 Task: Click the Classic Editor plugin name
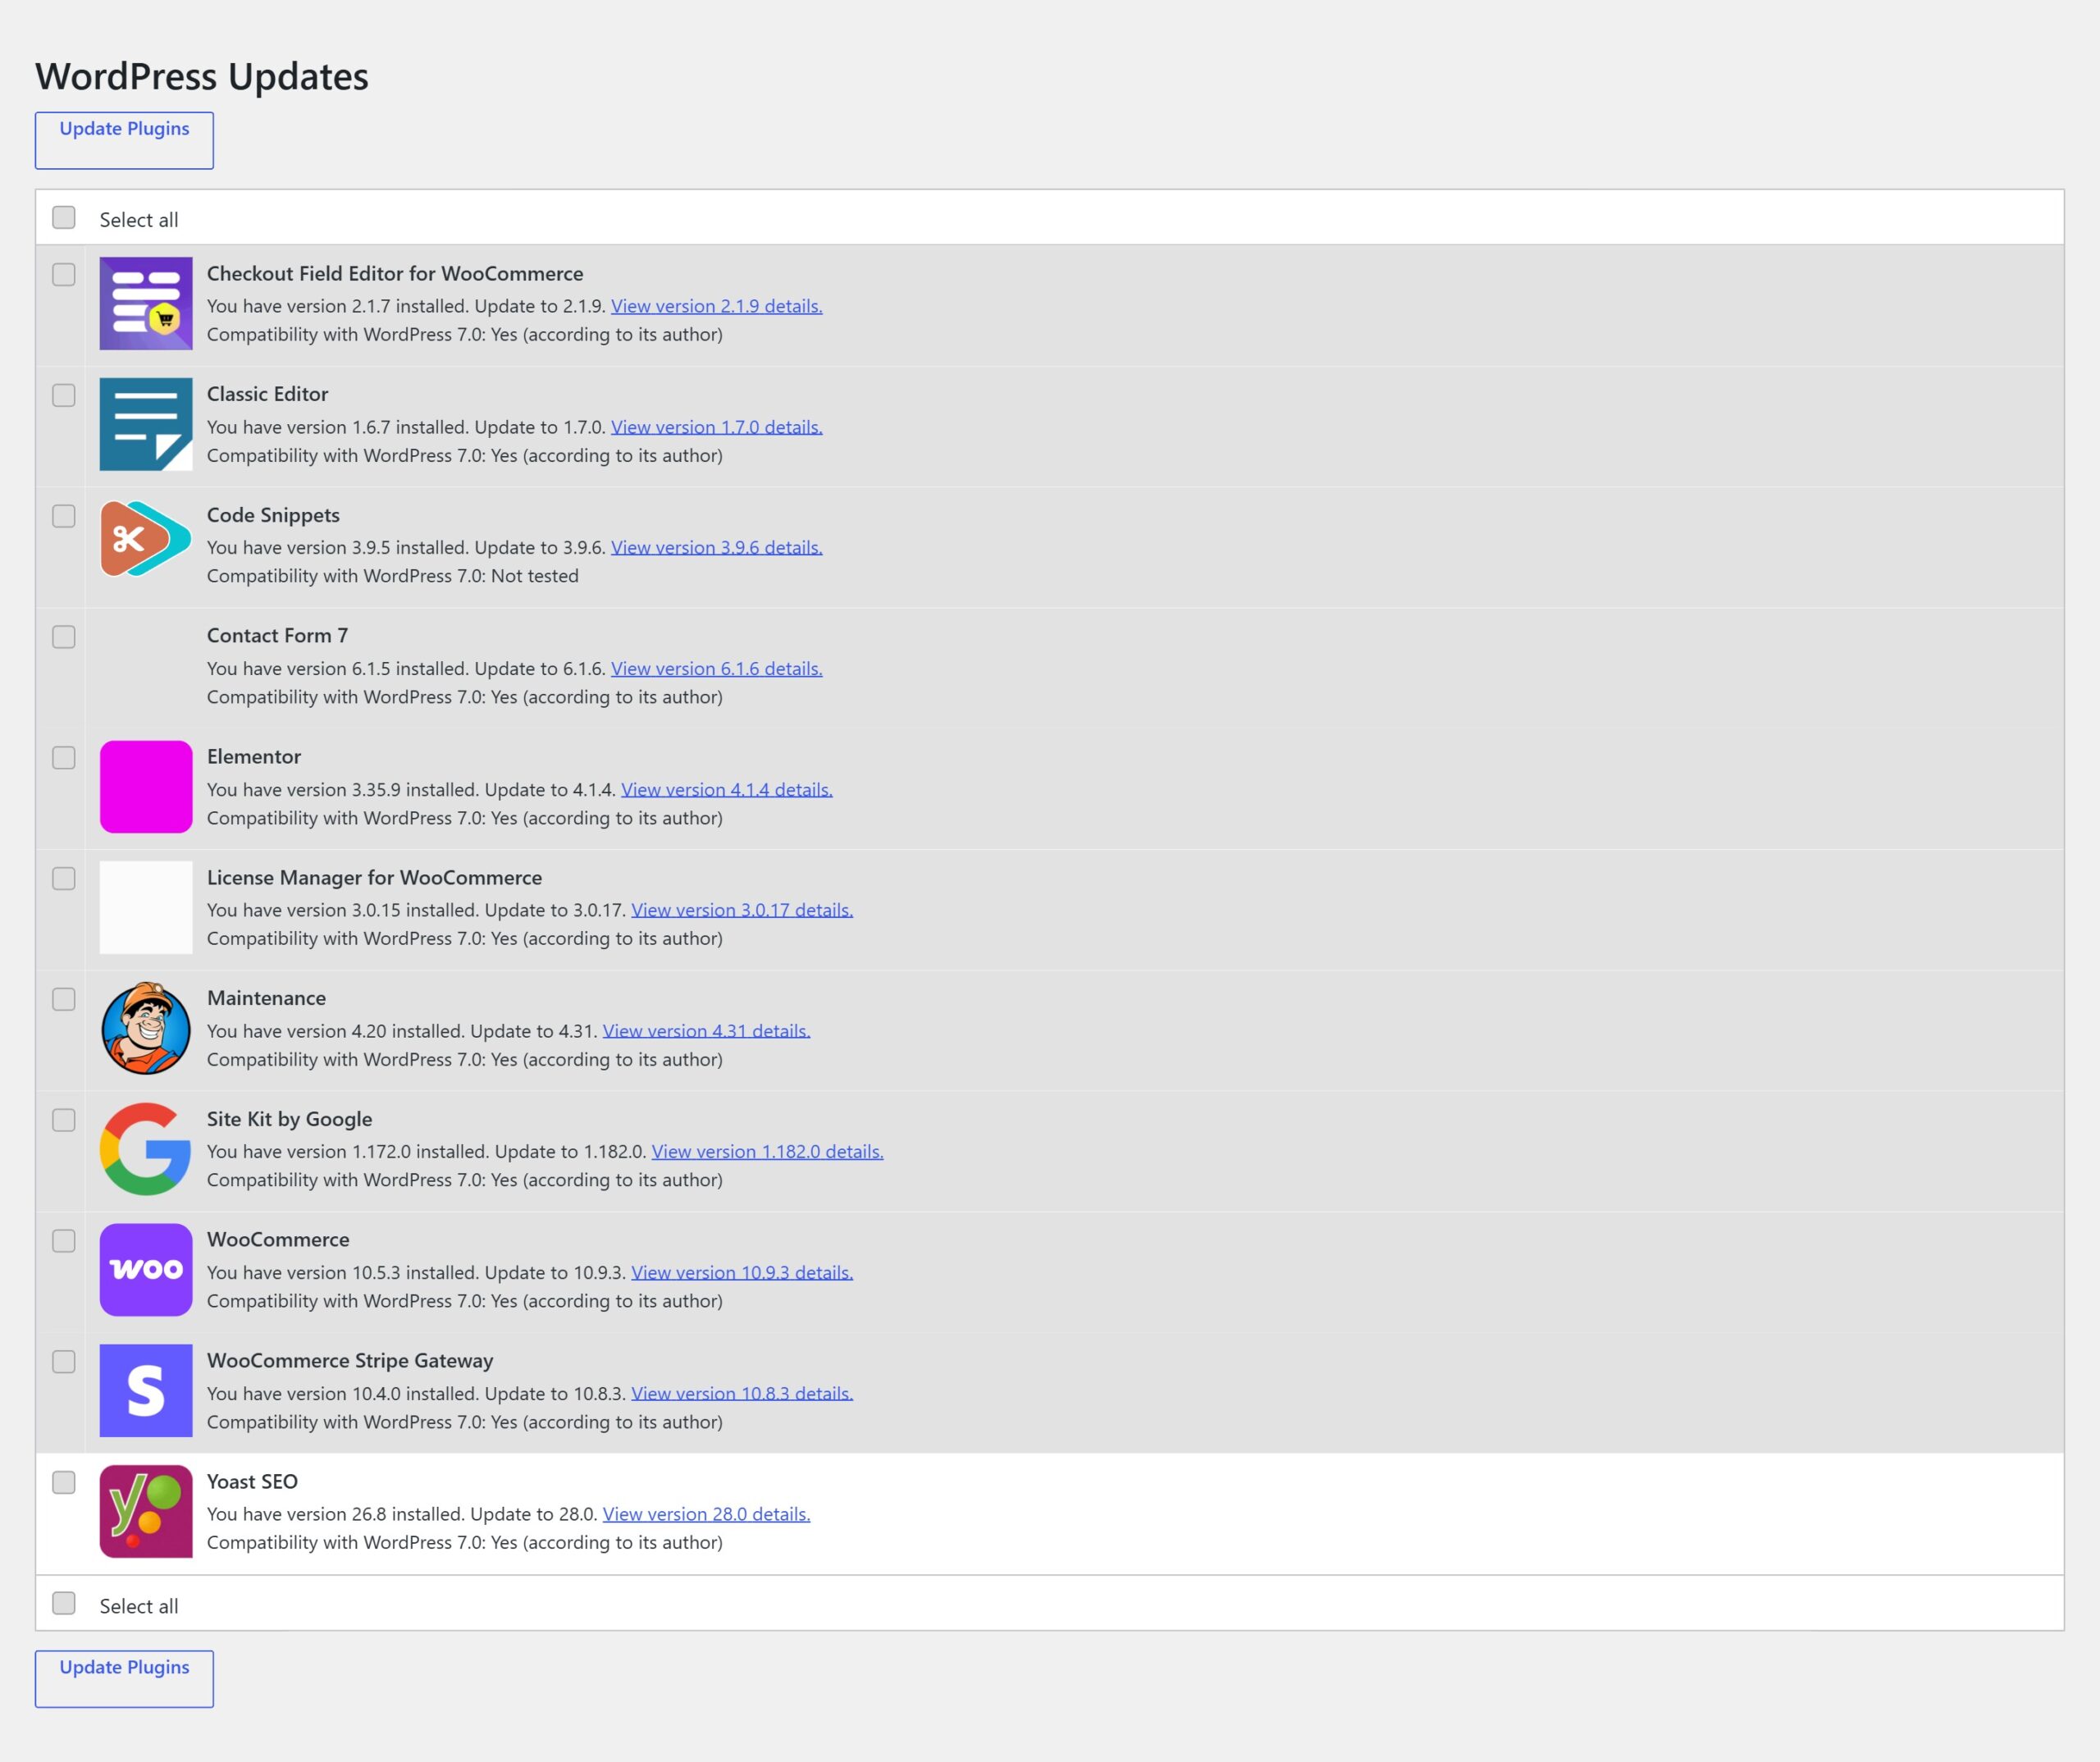(267, 394)
